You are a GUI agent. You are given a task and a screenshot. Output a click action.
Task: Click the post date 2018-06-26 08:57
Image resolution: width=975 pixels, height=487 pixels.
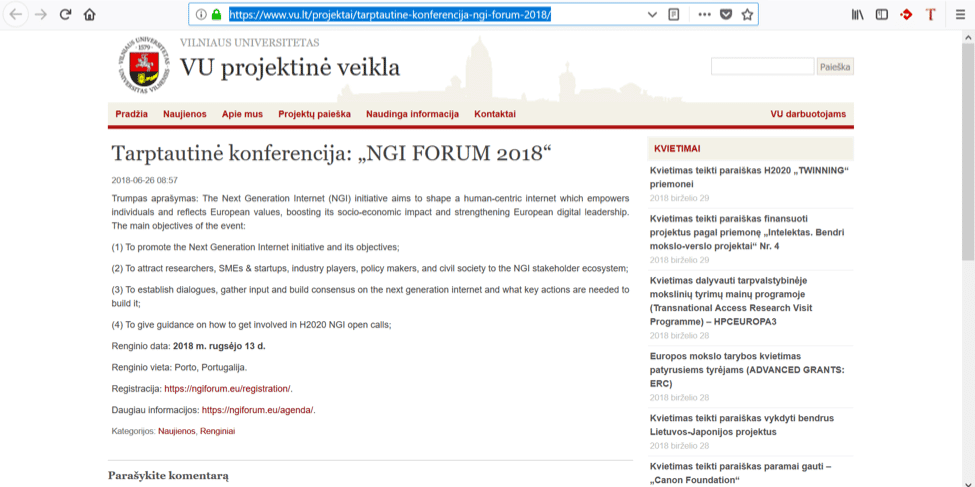(145, 180)
